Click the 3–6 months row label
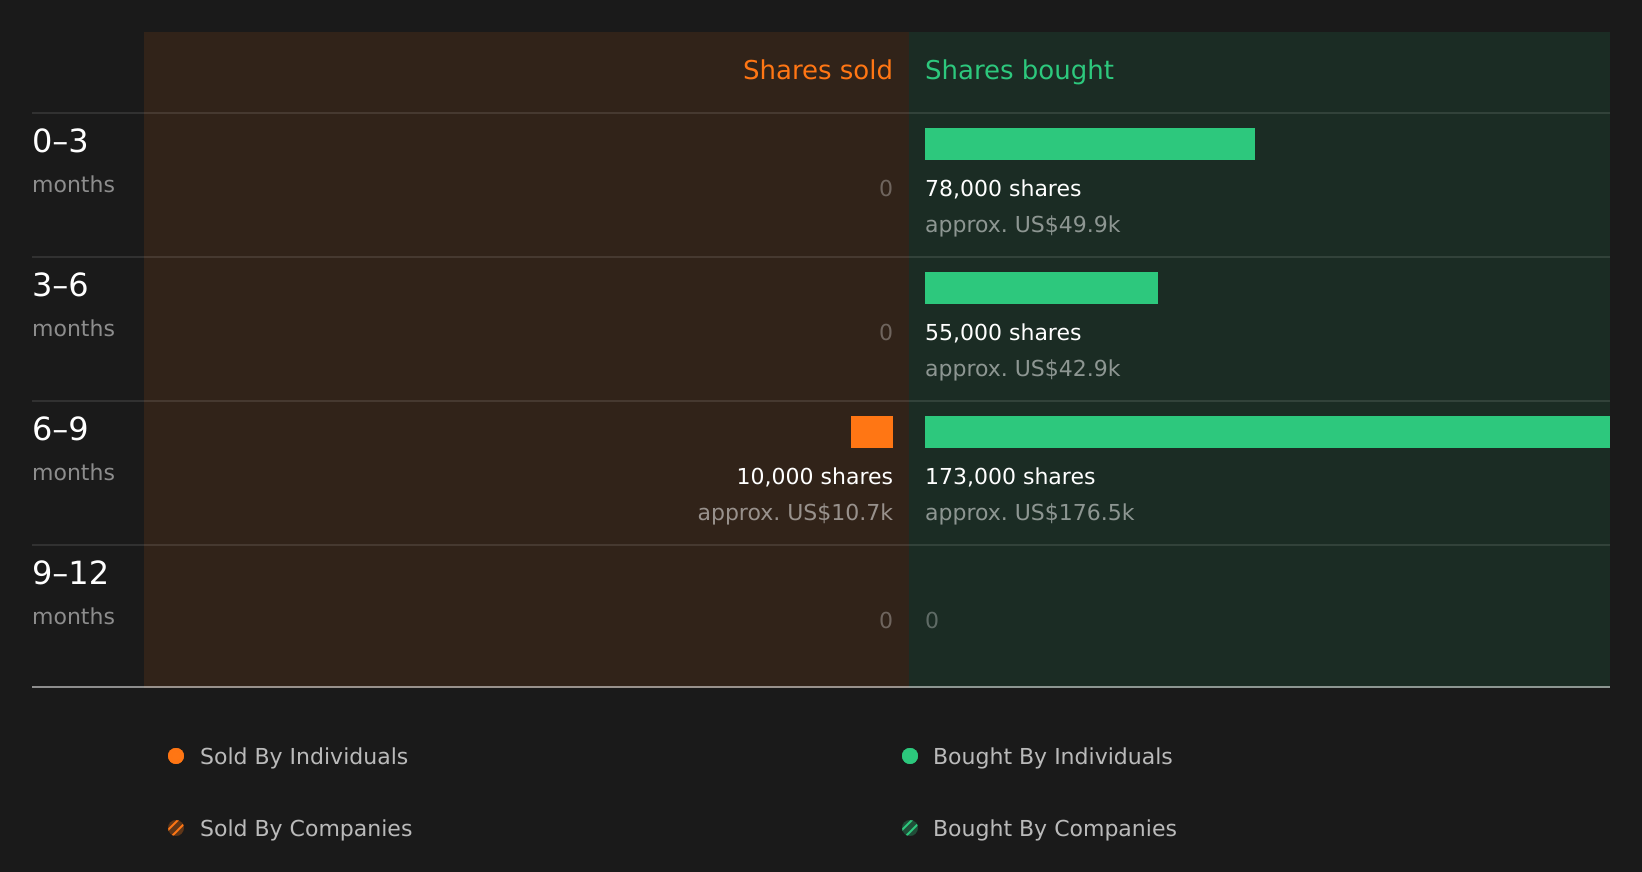Viewport: 1642px width, 872px height. click(73, 305)
